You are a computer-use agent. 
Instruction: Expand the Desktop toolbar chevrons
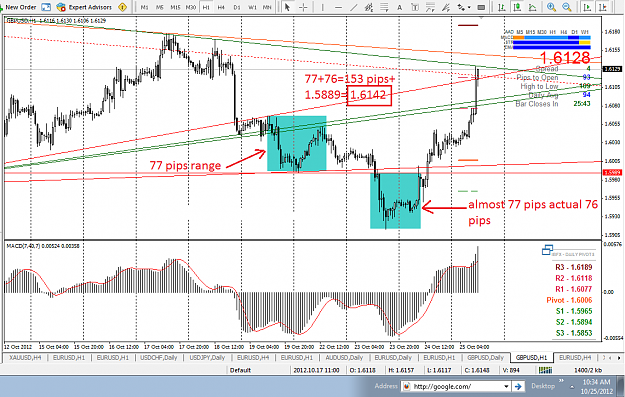(x=561, y=381)
